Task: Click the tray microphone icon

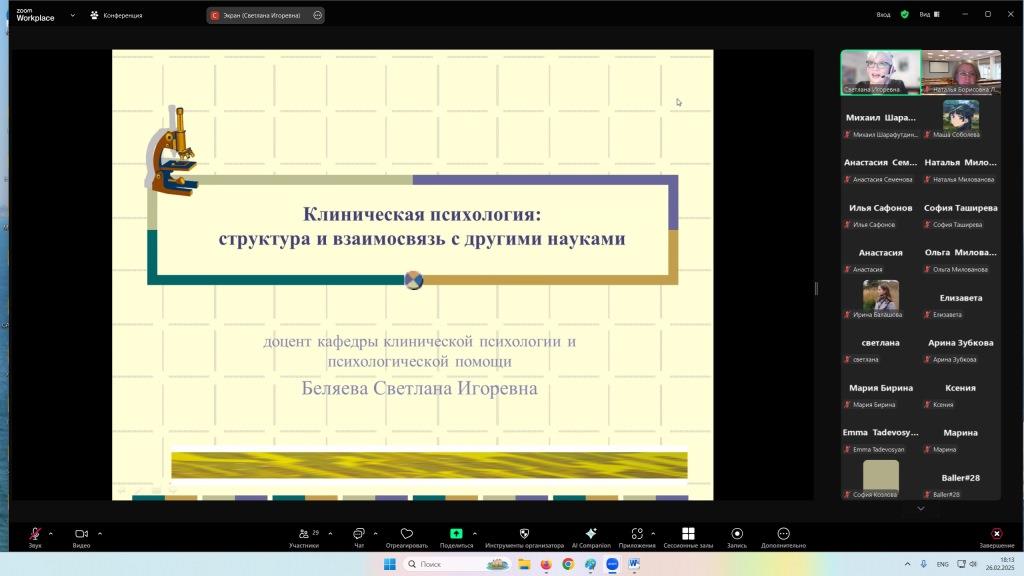Action: click(923, 564)
